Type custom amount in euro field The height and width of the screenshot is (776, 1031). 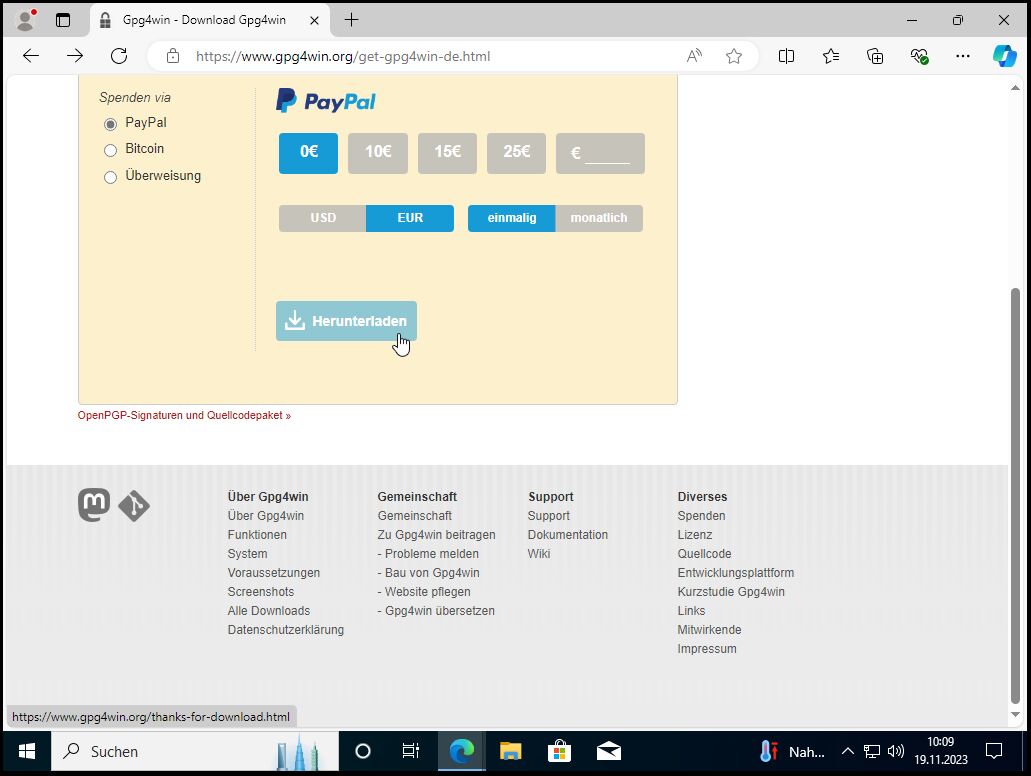[606, 154]
